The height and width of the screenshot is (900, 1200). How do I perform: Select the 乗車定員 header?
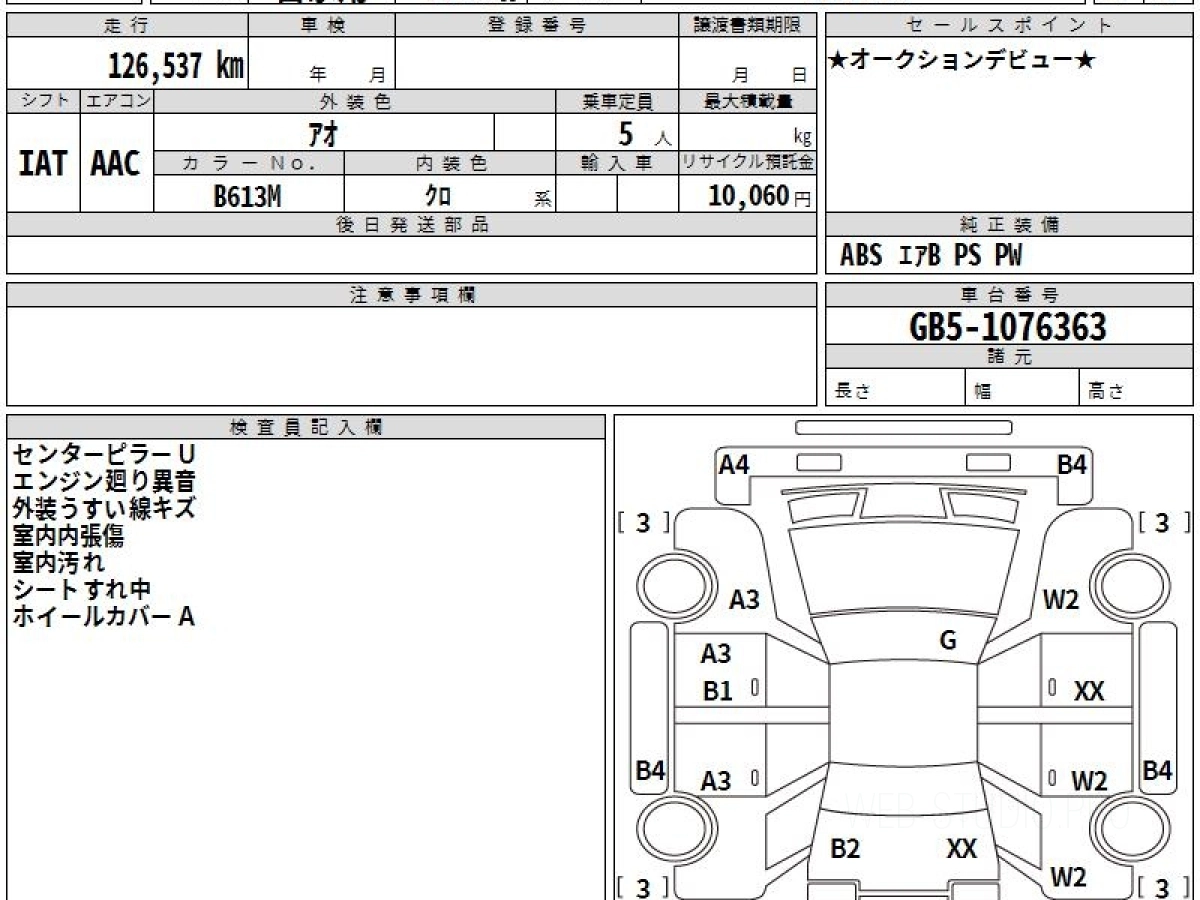point(617,101)
